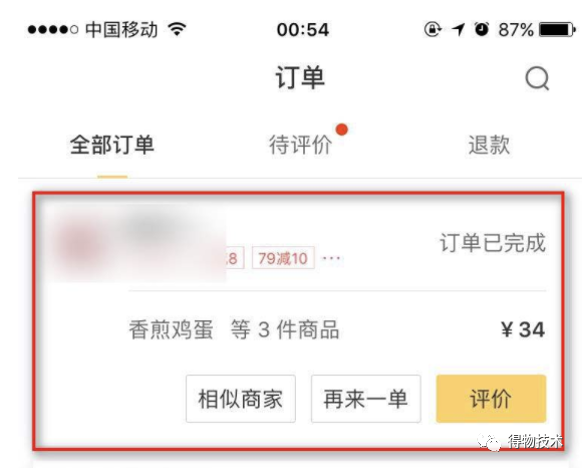Viewport: 582px width, 468px height.
Task: Open the 退款 tab
Action: tap(489, 145)
